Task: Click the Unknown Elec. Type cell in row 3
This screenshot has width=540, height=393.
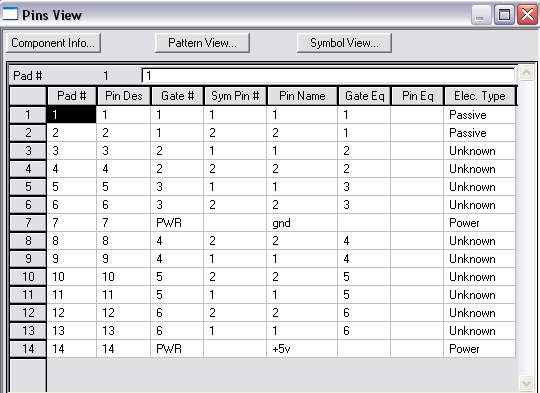Action: (x=480, y=151)
